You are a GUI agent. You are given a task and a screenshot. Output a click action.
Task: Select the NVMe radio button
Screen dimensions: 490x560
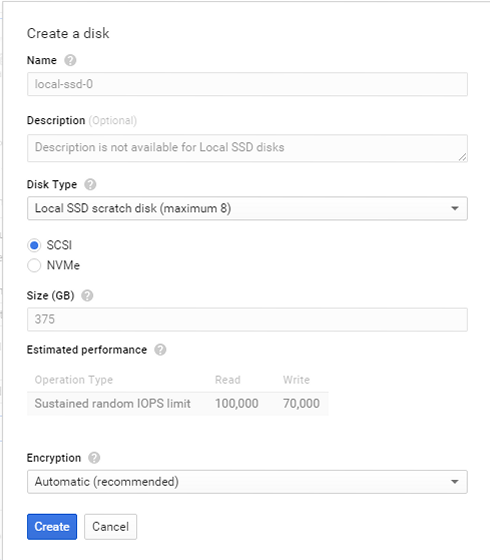point(34,265)
